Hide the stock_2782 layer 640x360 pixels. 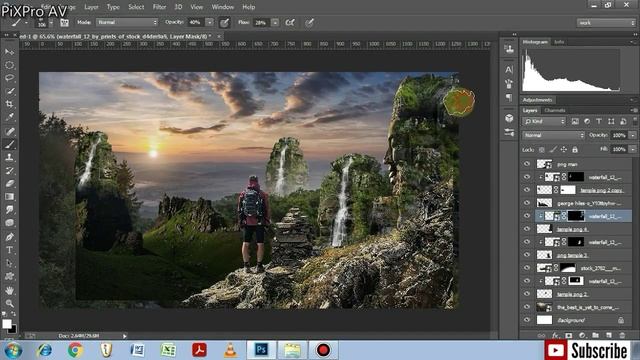click(x=527, y=268)
